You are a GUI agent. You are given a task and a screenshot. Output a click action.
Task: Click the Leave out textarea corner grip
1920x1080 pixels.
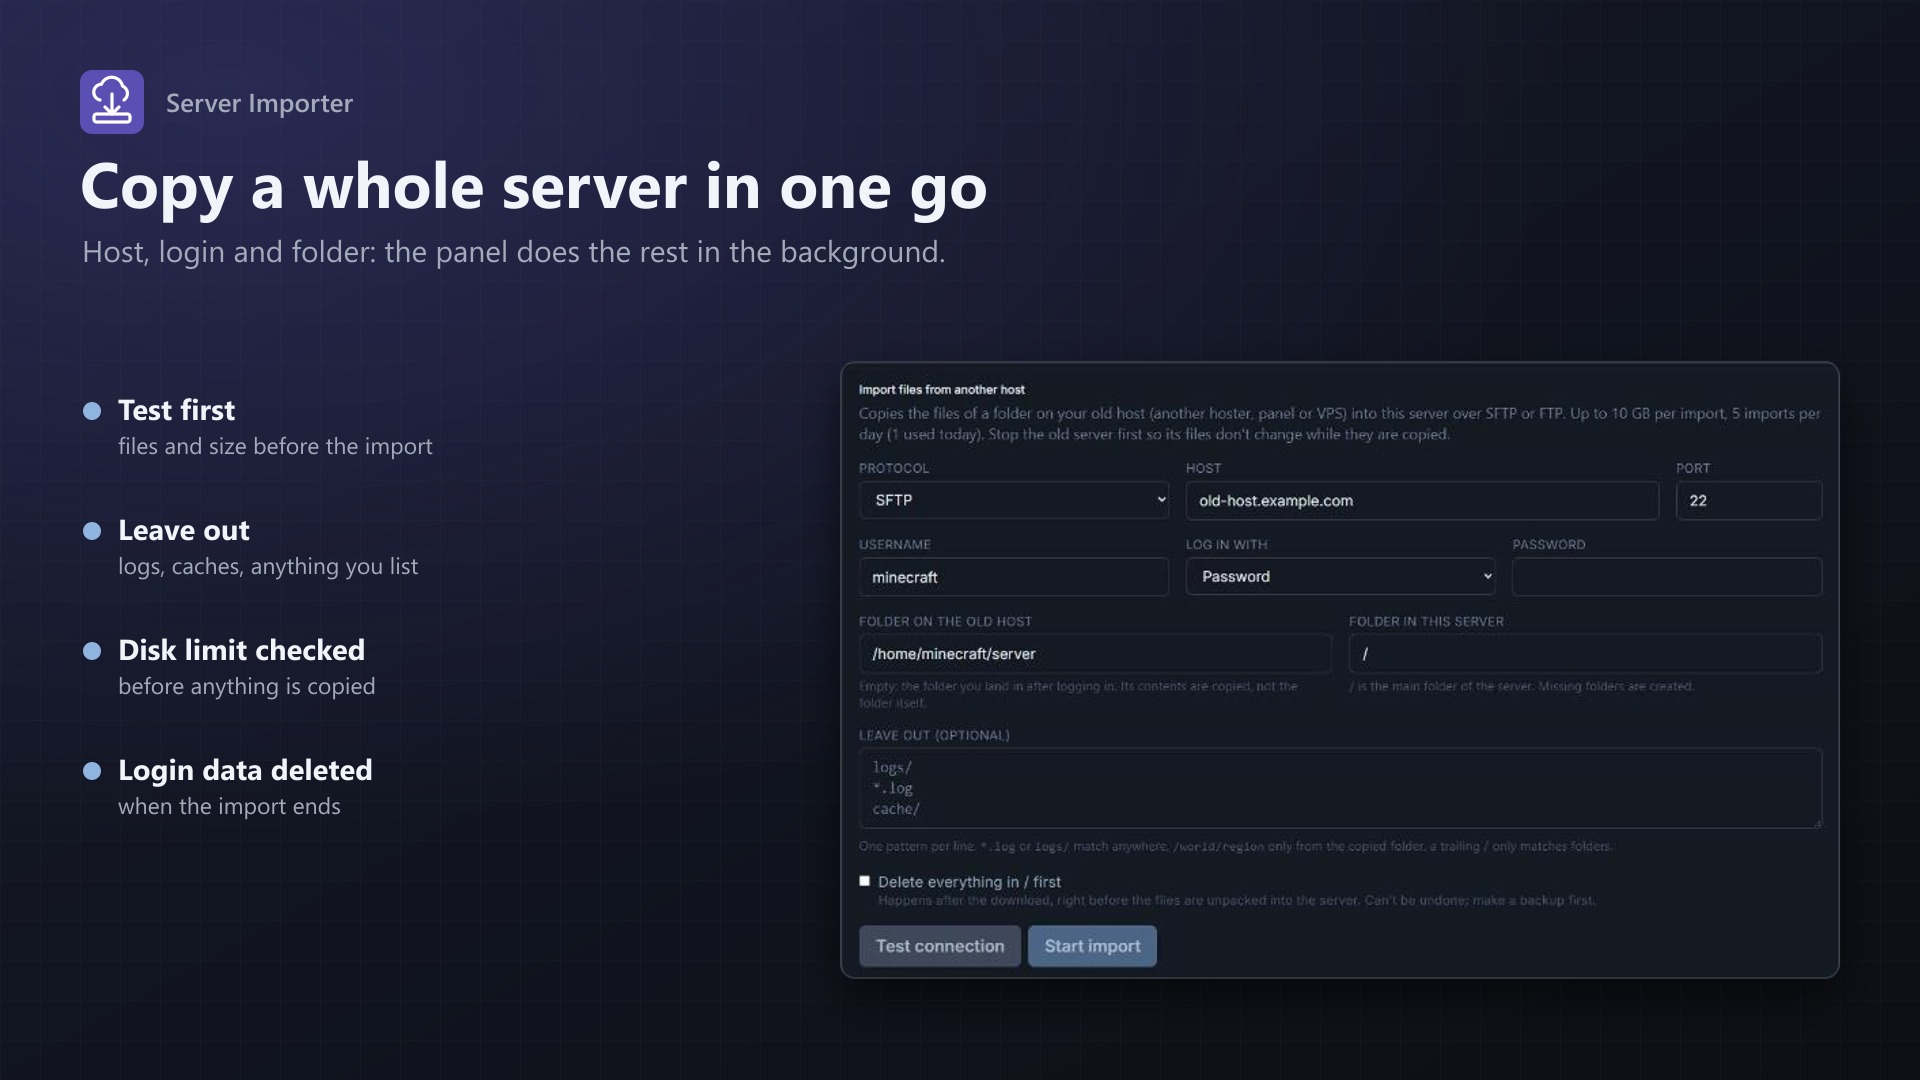click(x=1817, y=823)
